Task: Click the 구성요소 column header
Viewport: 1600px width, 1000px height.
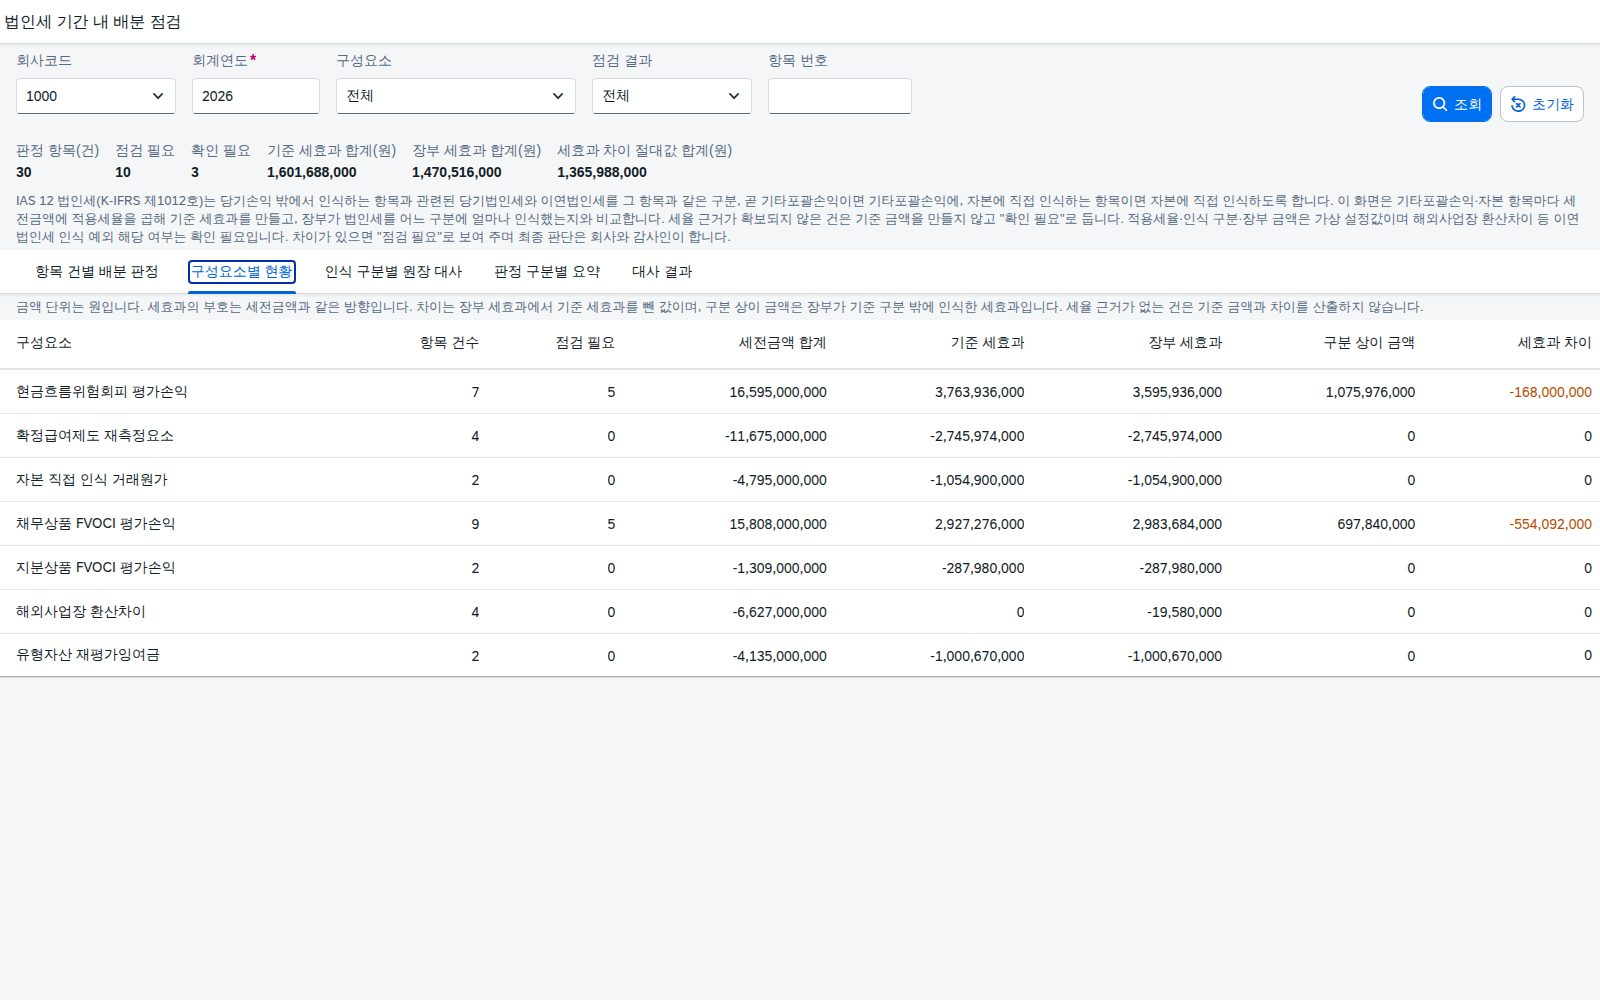Action: (44, 343)
